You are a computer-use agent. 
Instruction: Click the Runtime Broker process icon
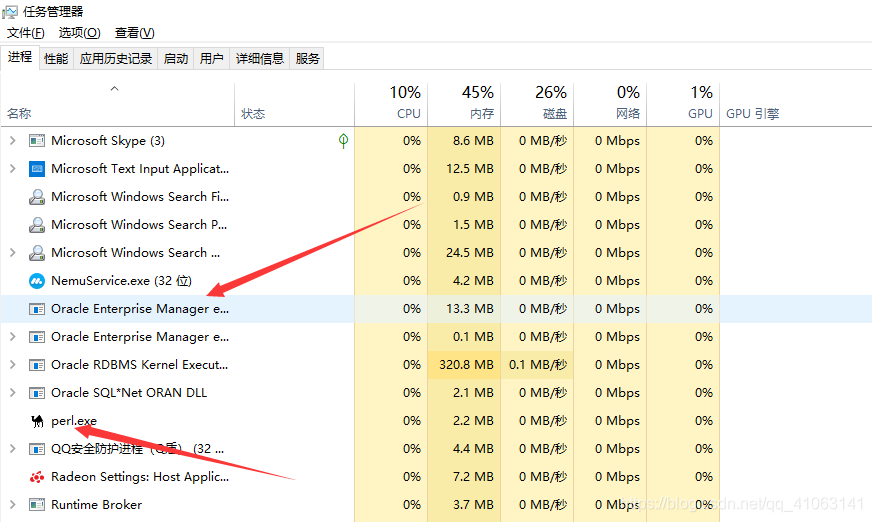click(x=37, y=505)
